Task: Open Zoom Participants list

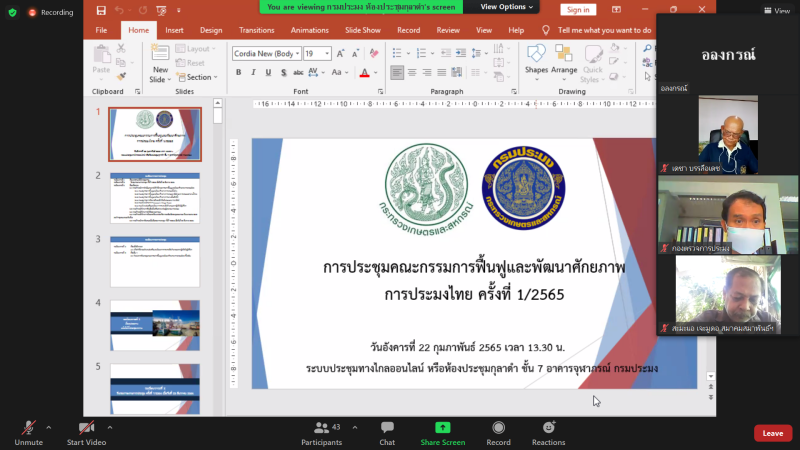Action: coord(321,433)
